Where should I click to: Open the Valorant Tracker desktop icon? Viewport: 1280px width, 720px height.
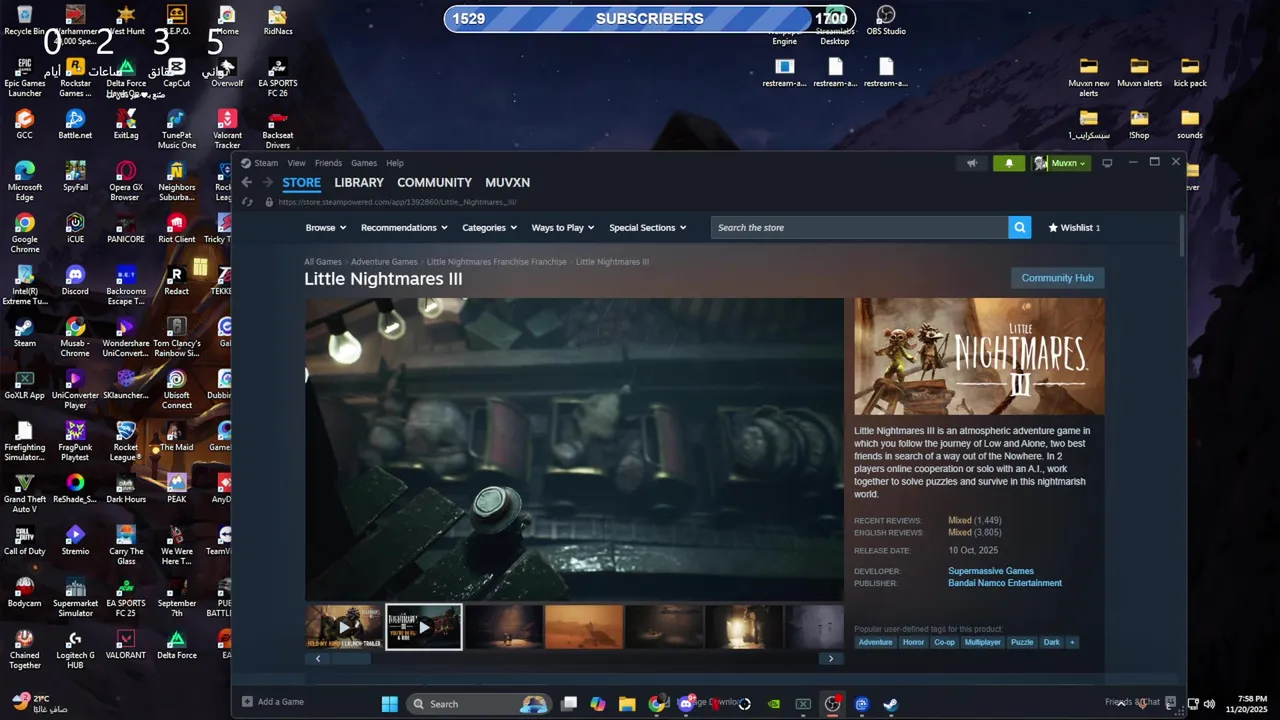(x=227, y=129)
